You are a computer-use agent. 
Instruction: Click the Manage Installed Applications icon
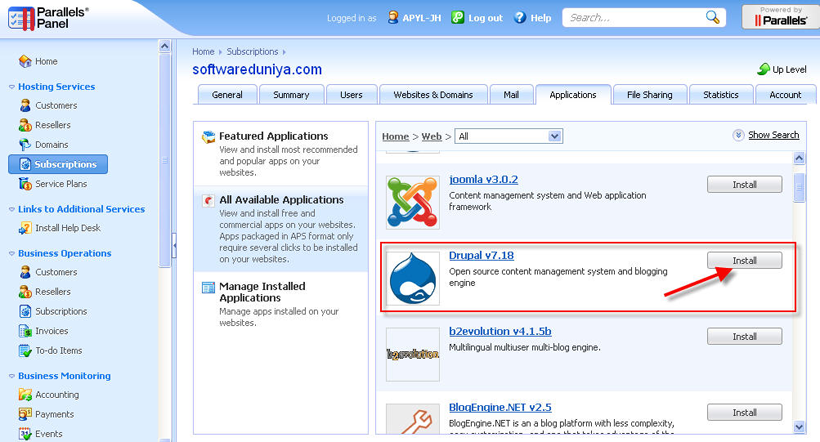[x=209, y=288]
